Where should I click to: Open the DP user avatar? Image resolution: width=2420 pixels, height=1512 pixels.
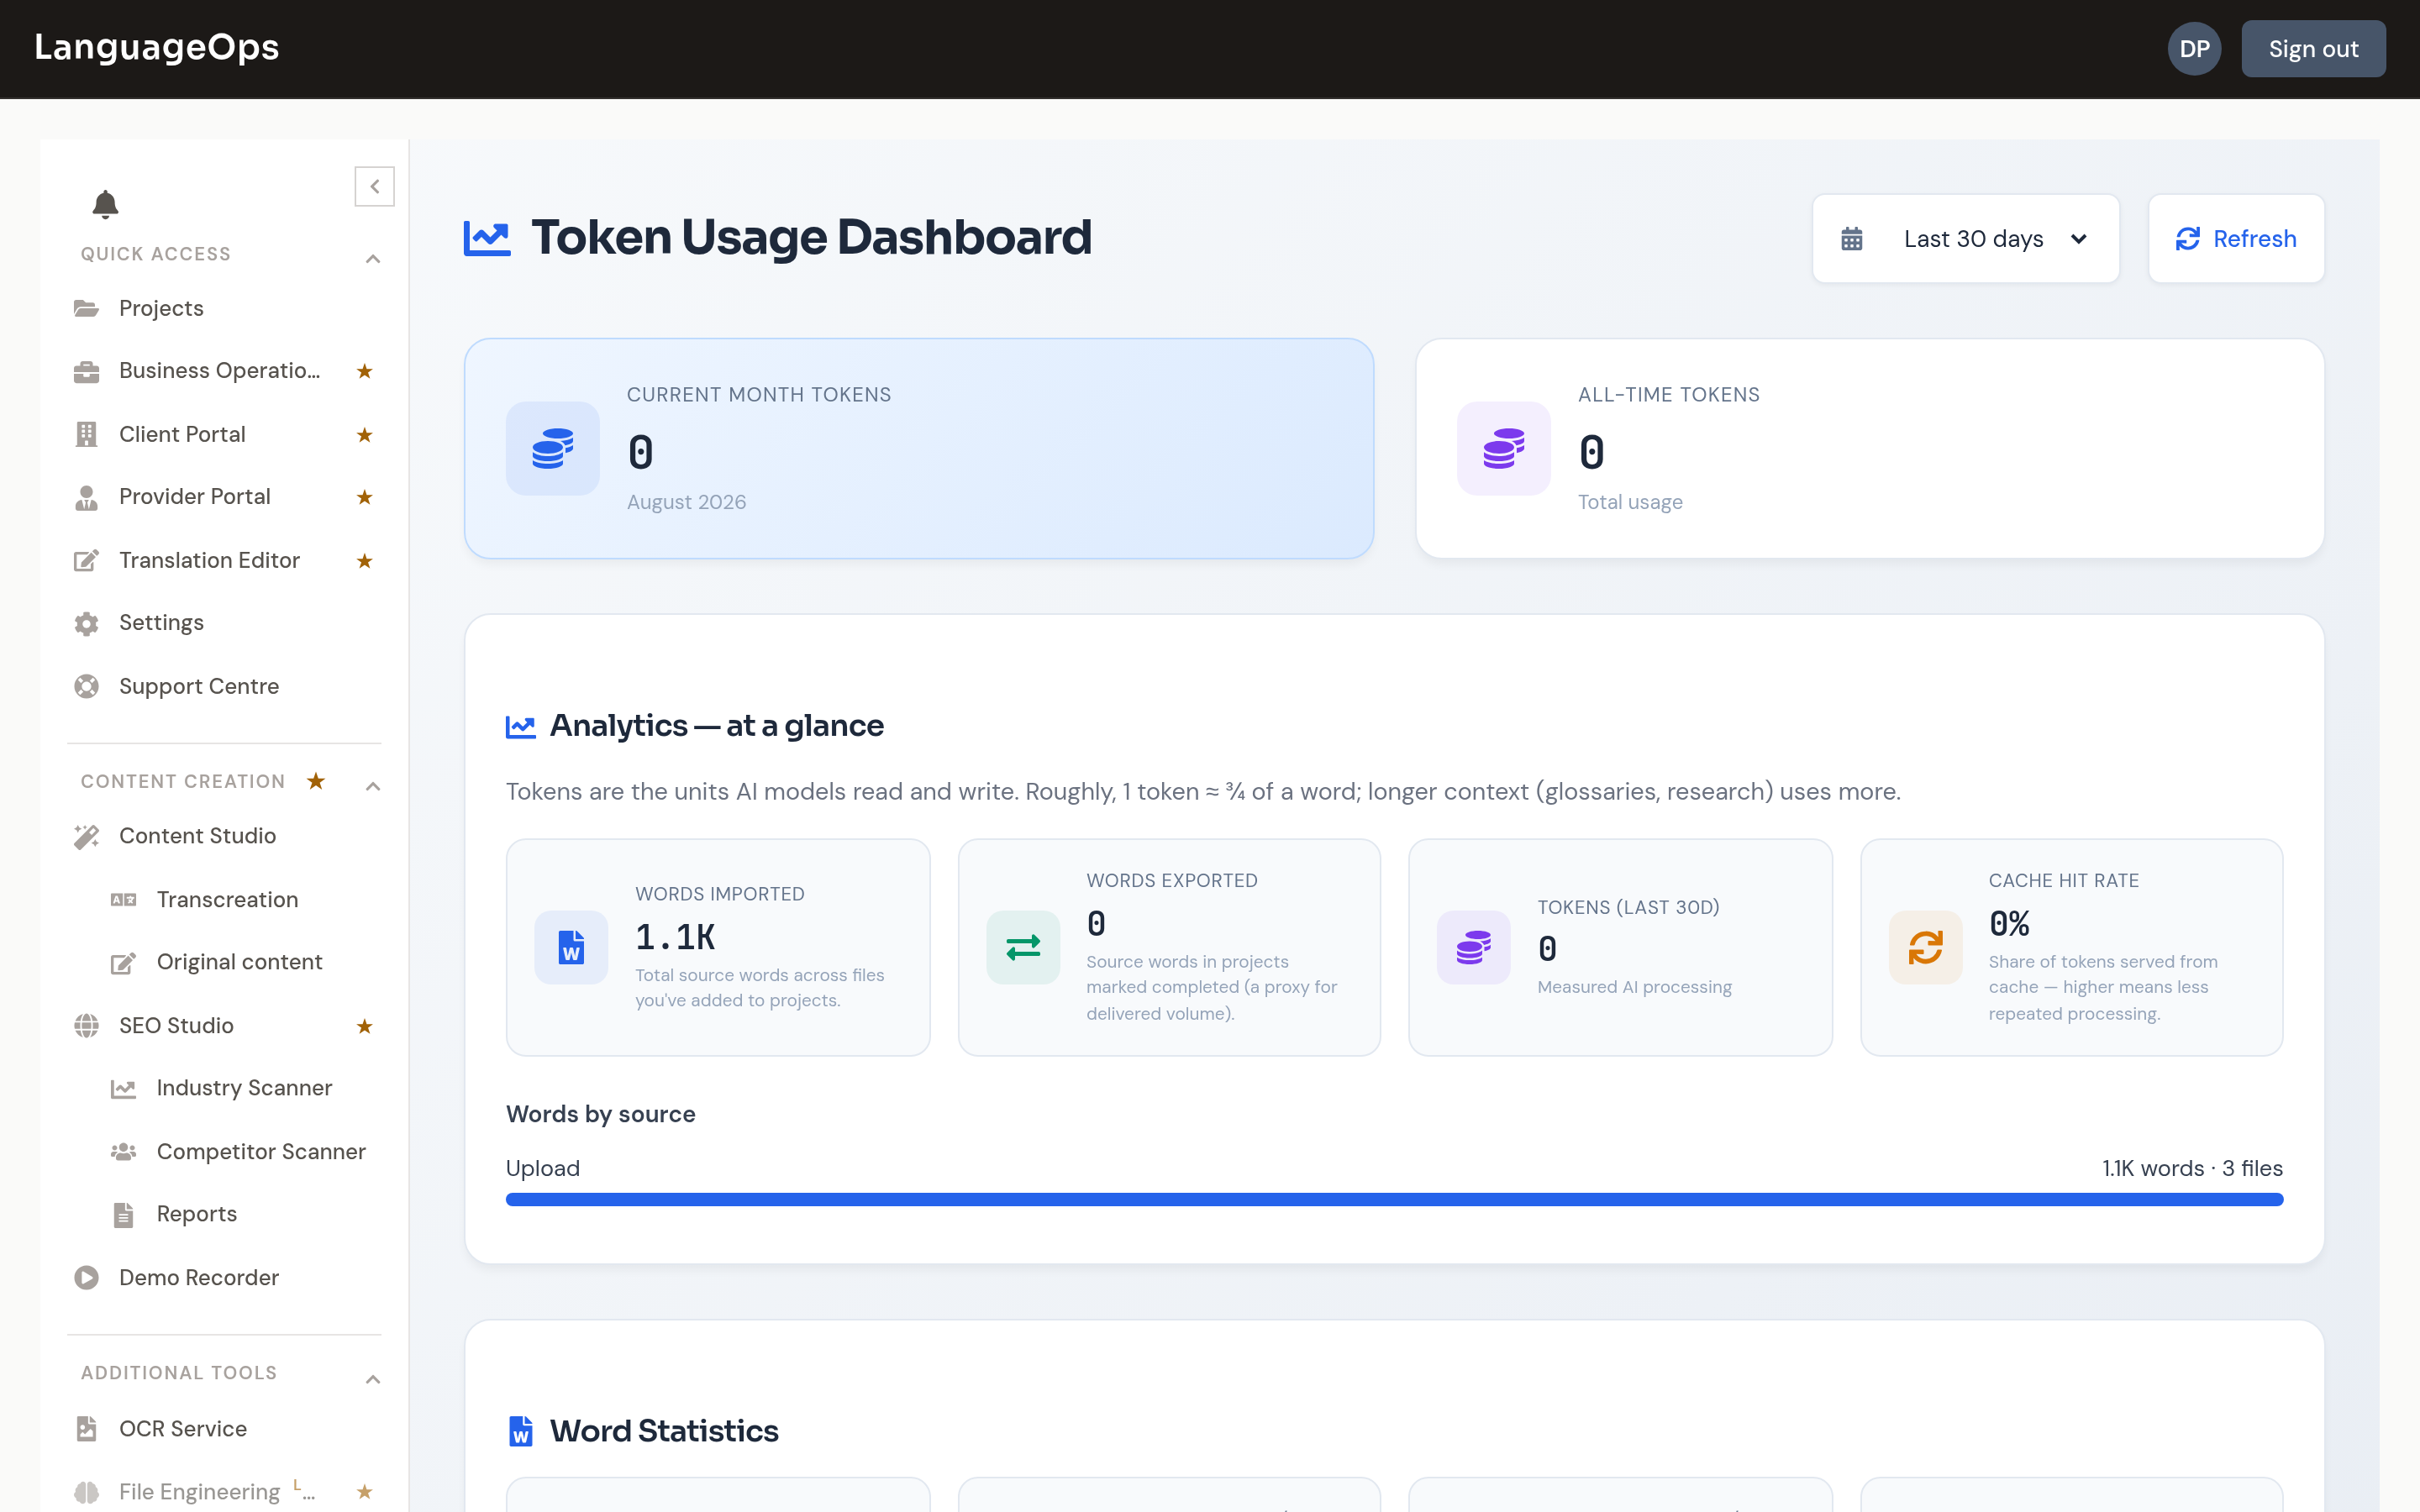point(2194,49)
